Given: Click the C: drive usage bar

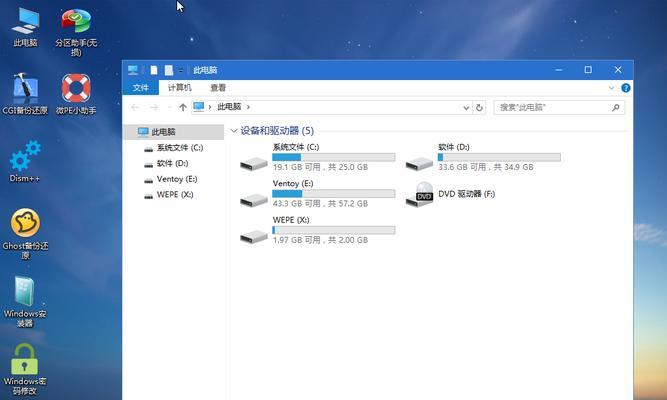Looking at the screenshot, I should 334,157.
